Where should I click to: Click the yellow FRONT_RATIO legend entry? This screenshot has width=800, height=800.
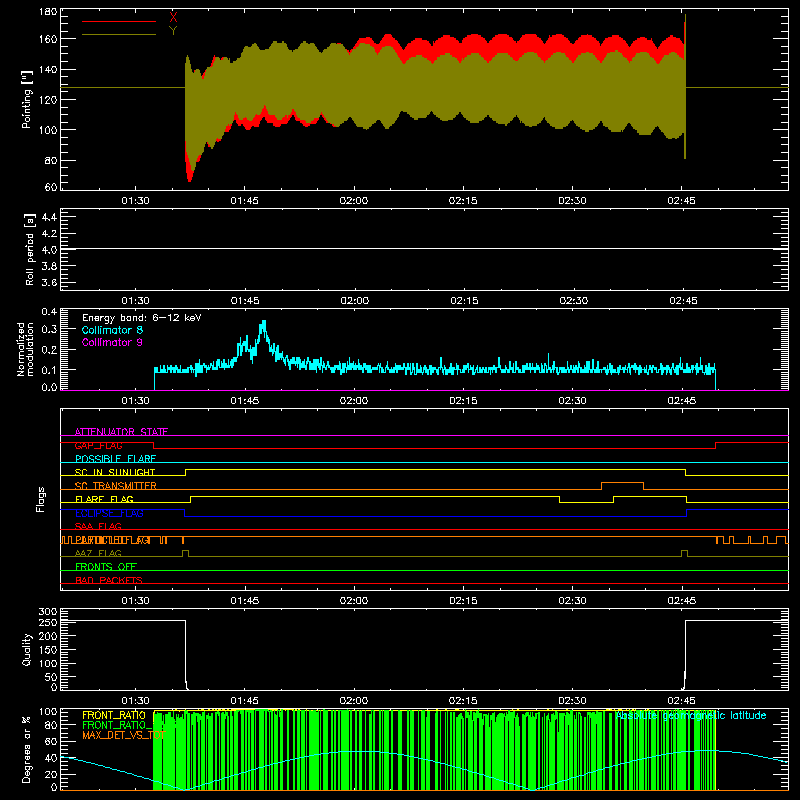click(114, 715)
